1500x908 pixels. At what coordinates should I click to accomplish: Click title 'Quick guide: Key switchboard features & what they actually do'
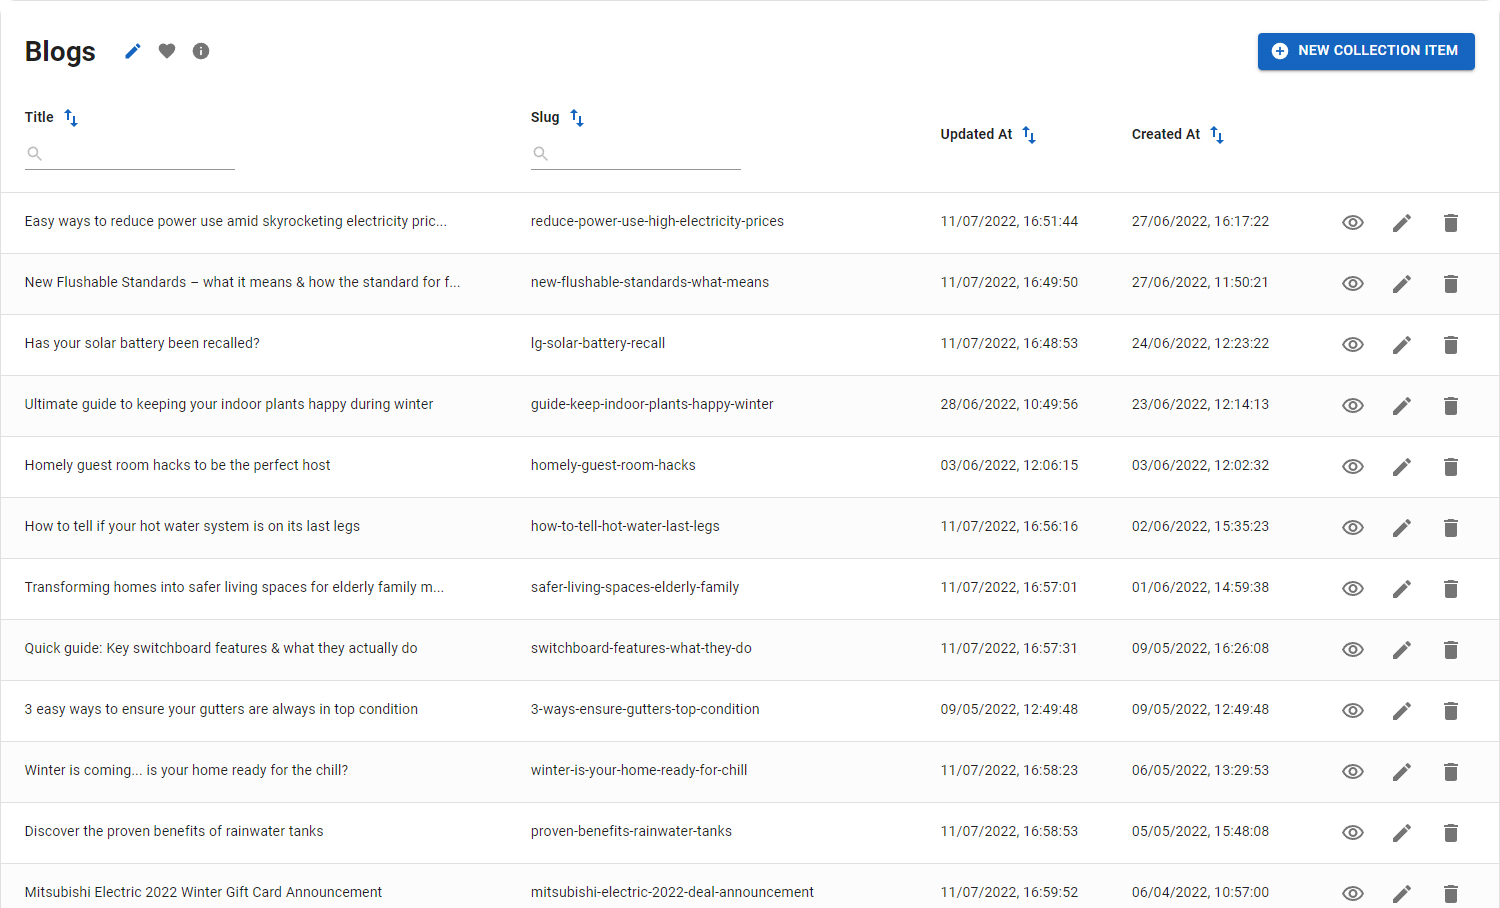221,648
